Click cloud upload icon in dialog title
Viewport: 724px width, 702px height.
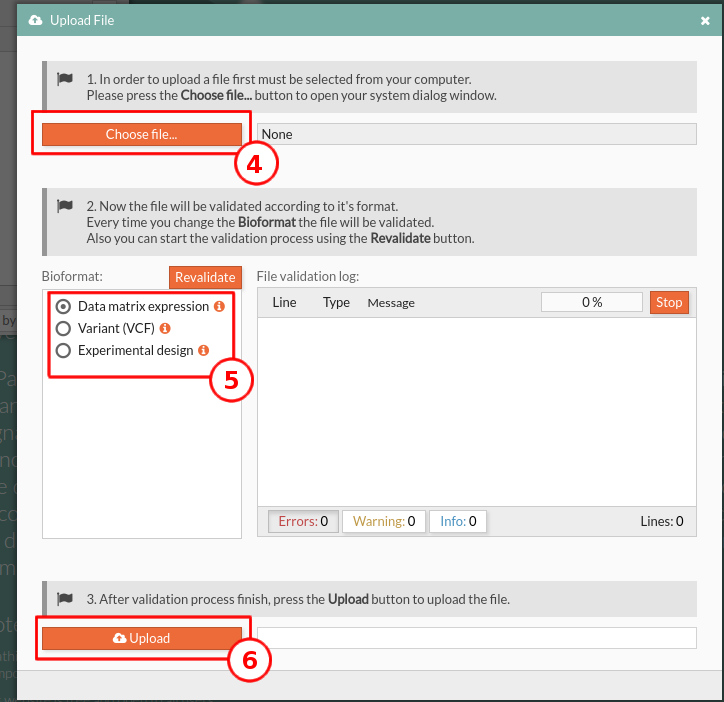pos(36,20)
